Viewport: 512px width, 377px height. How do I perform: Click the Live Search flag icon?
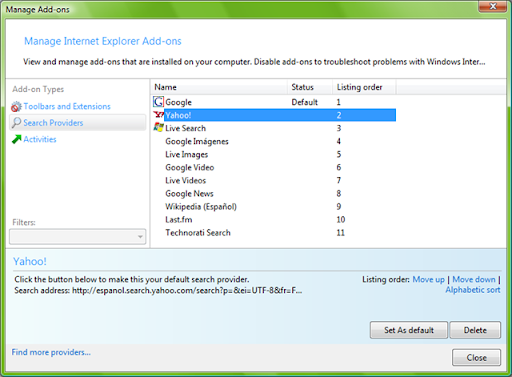pyautogui.click(x=159, y=127)
